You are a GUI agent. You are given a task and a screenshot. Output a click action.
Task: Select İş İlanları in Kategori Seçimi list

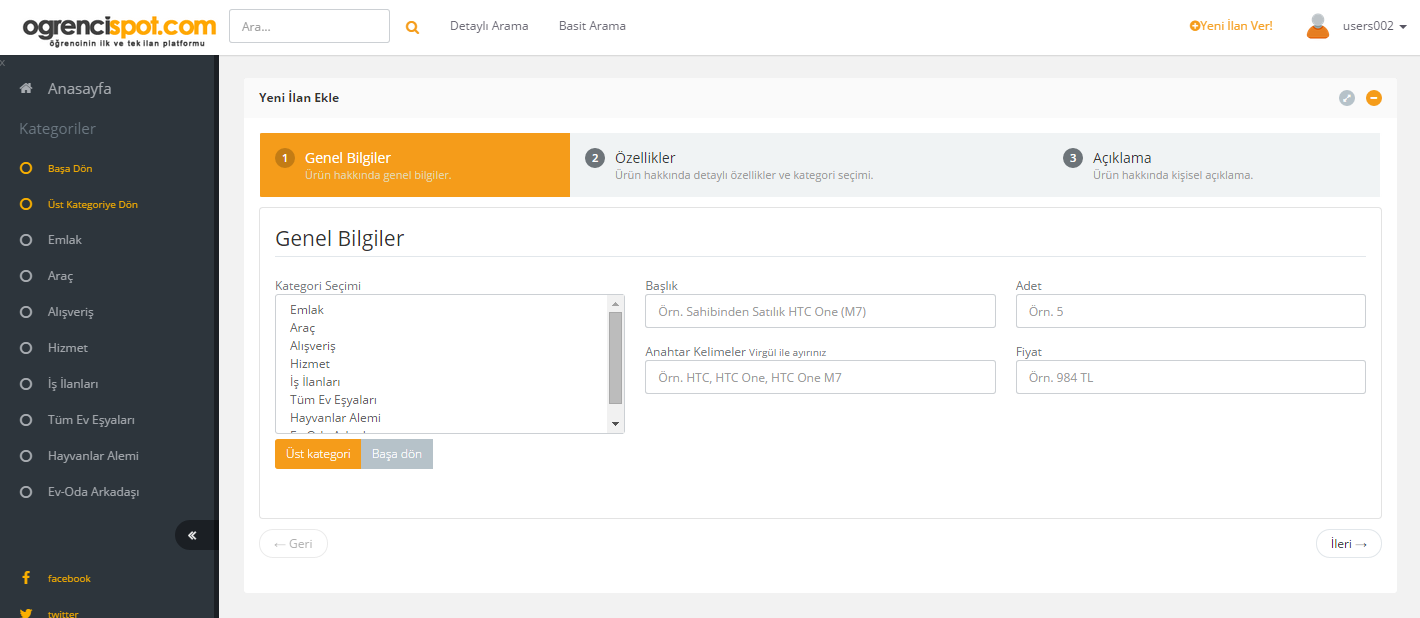tap(315, 382)
